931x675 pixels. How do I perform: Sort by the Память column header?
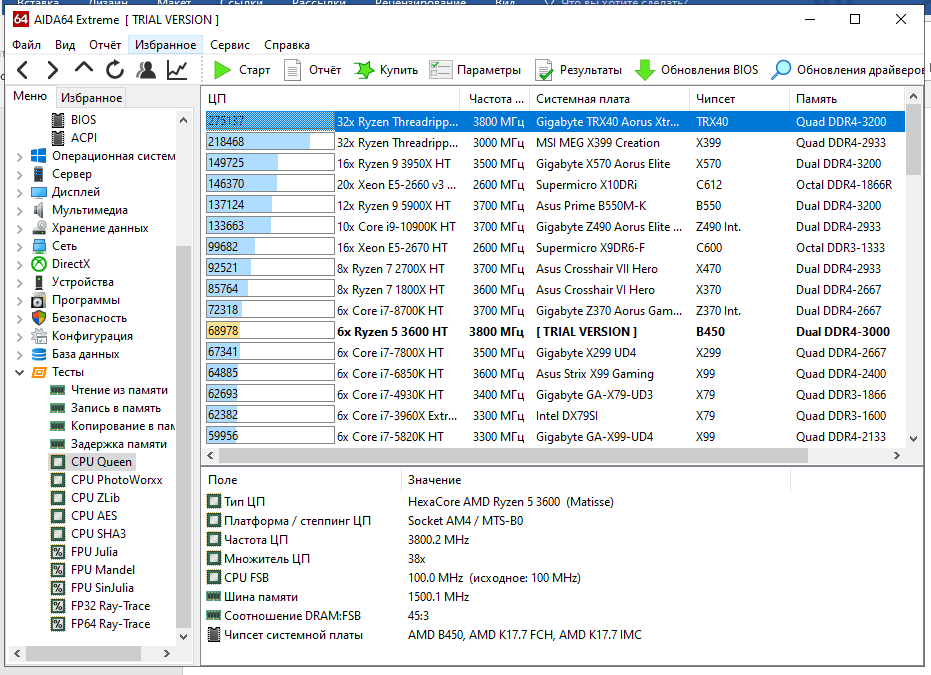point(847,99)
